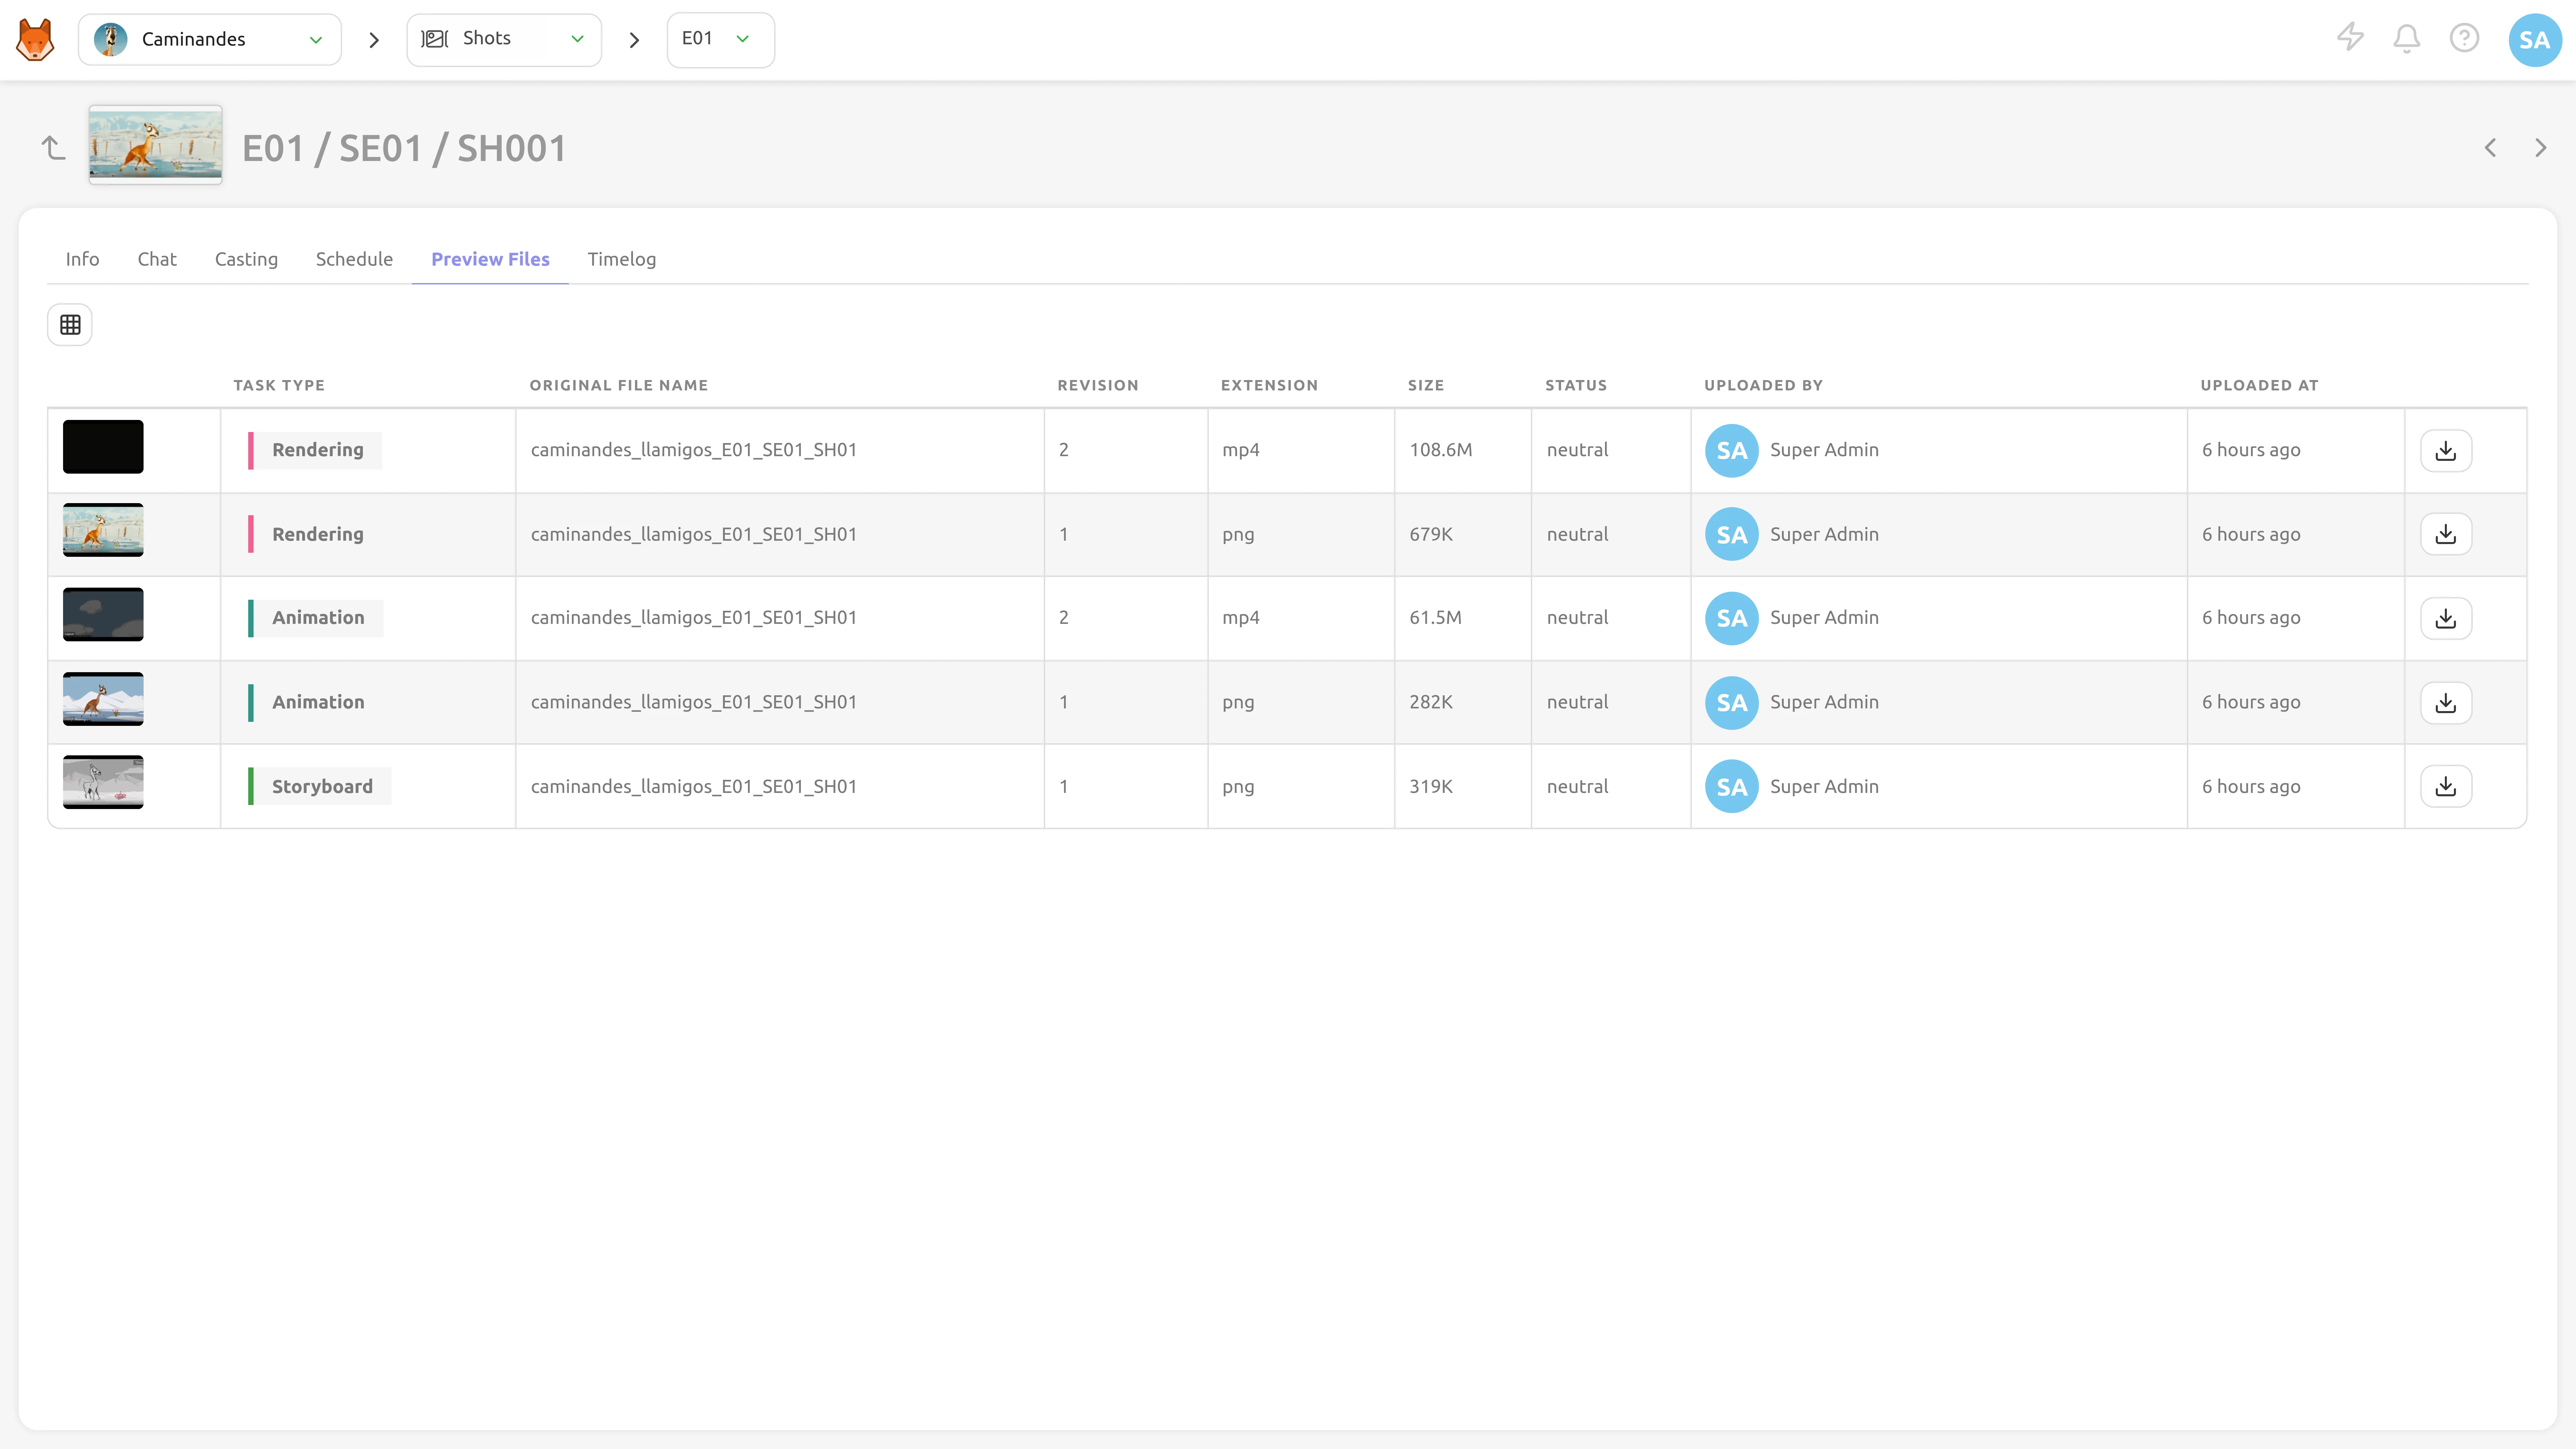
Task: Select the Schedule tab
Action: [354, 259]
